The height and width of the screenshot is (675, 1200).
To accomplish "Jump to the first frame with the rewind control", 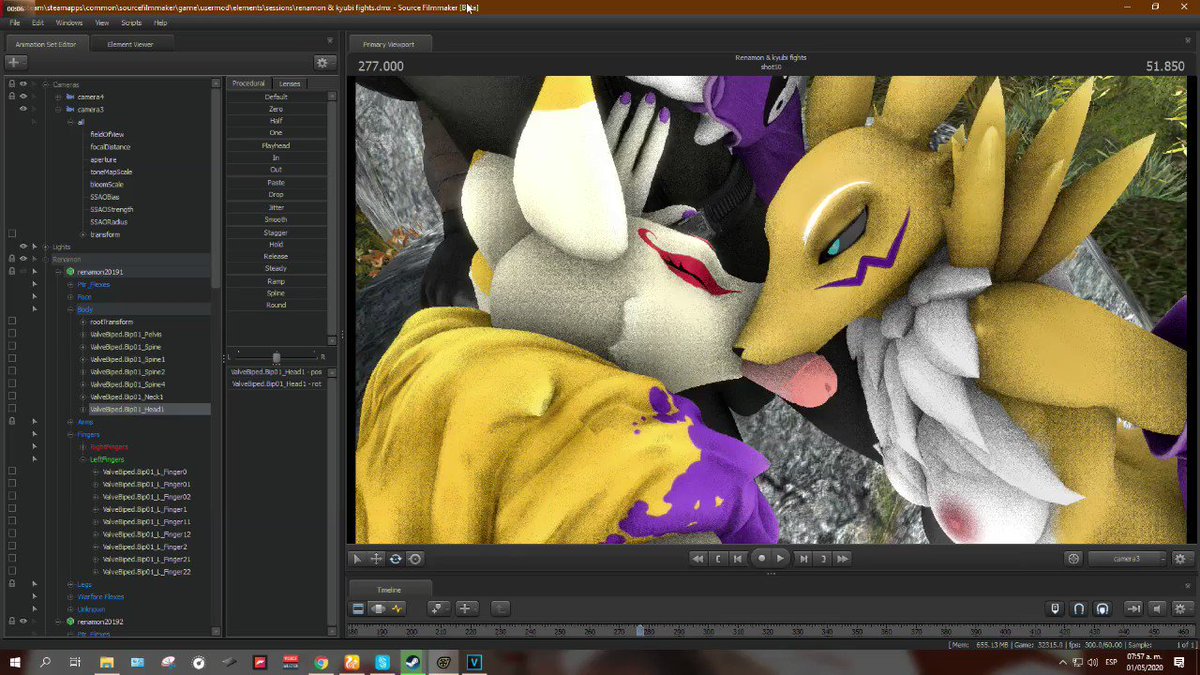I will (x=698, y=559).
